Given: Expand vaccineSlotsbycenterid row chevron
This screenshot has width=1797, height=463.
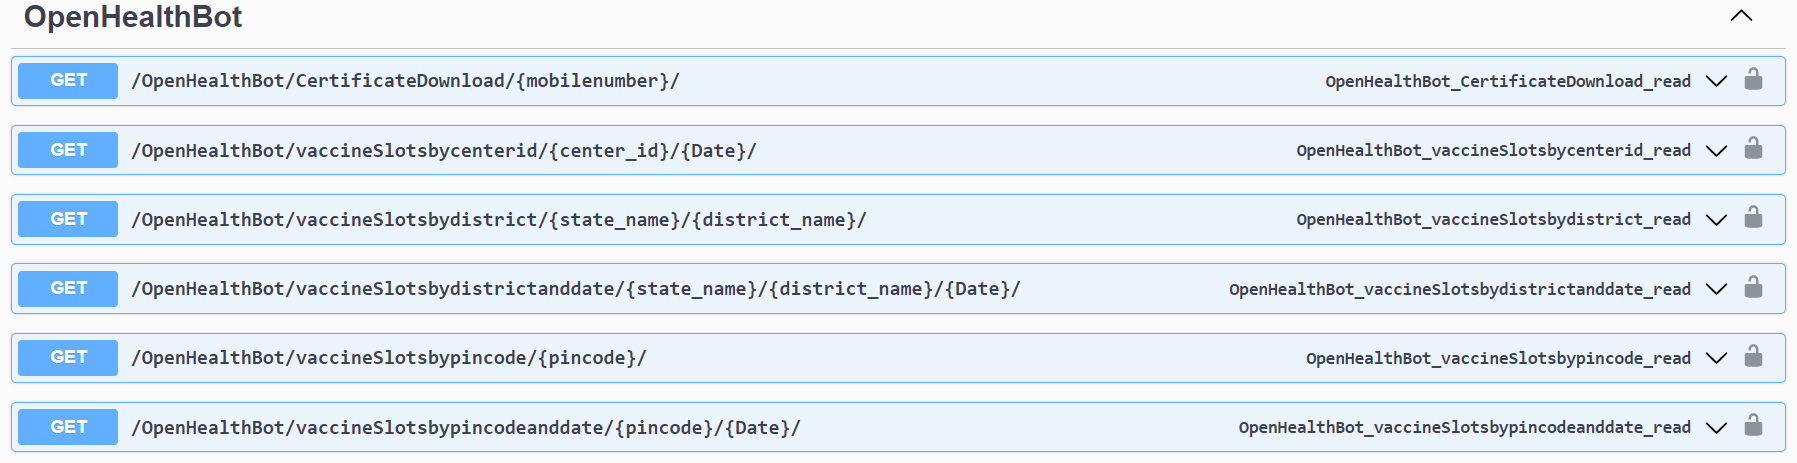Looking at the screenshot, I should pyautogui.click(x=1716, y=151).
